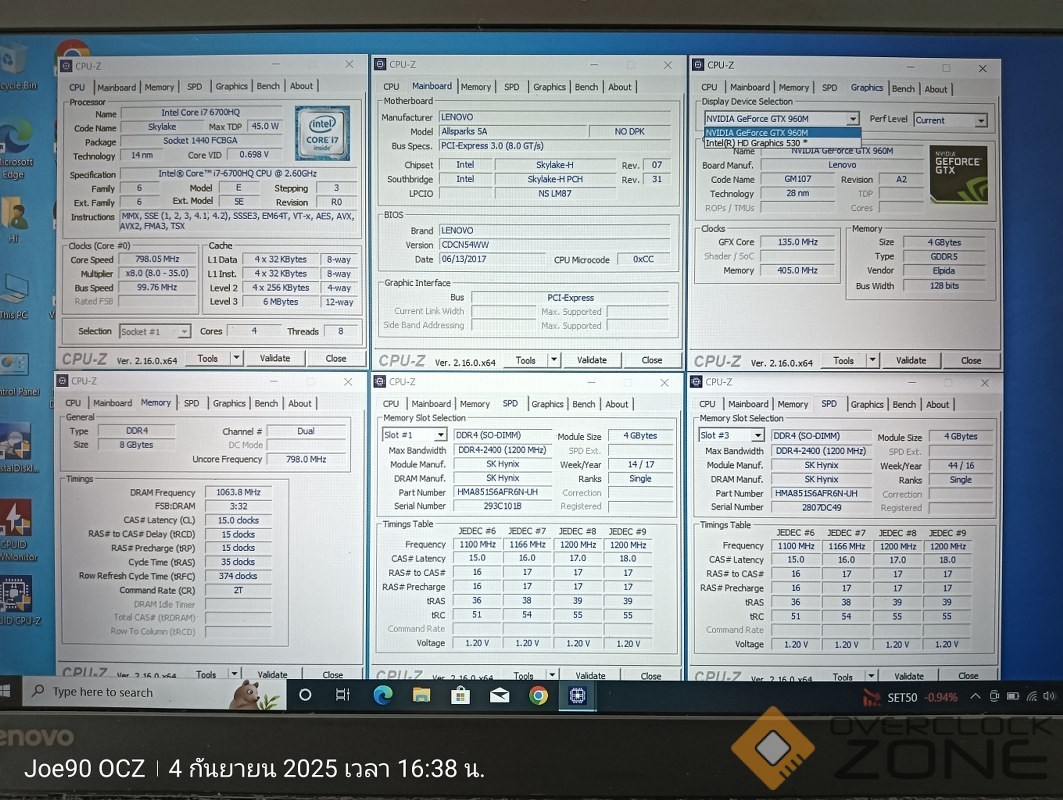
Task: Switch to Memory tab in the Mainboard window
Action: click(x=476, y=87)
